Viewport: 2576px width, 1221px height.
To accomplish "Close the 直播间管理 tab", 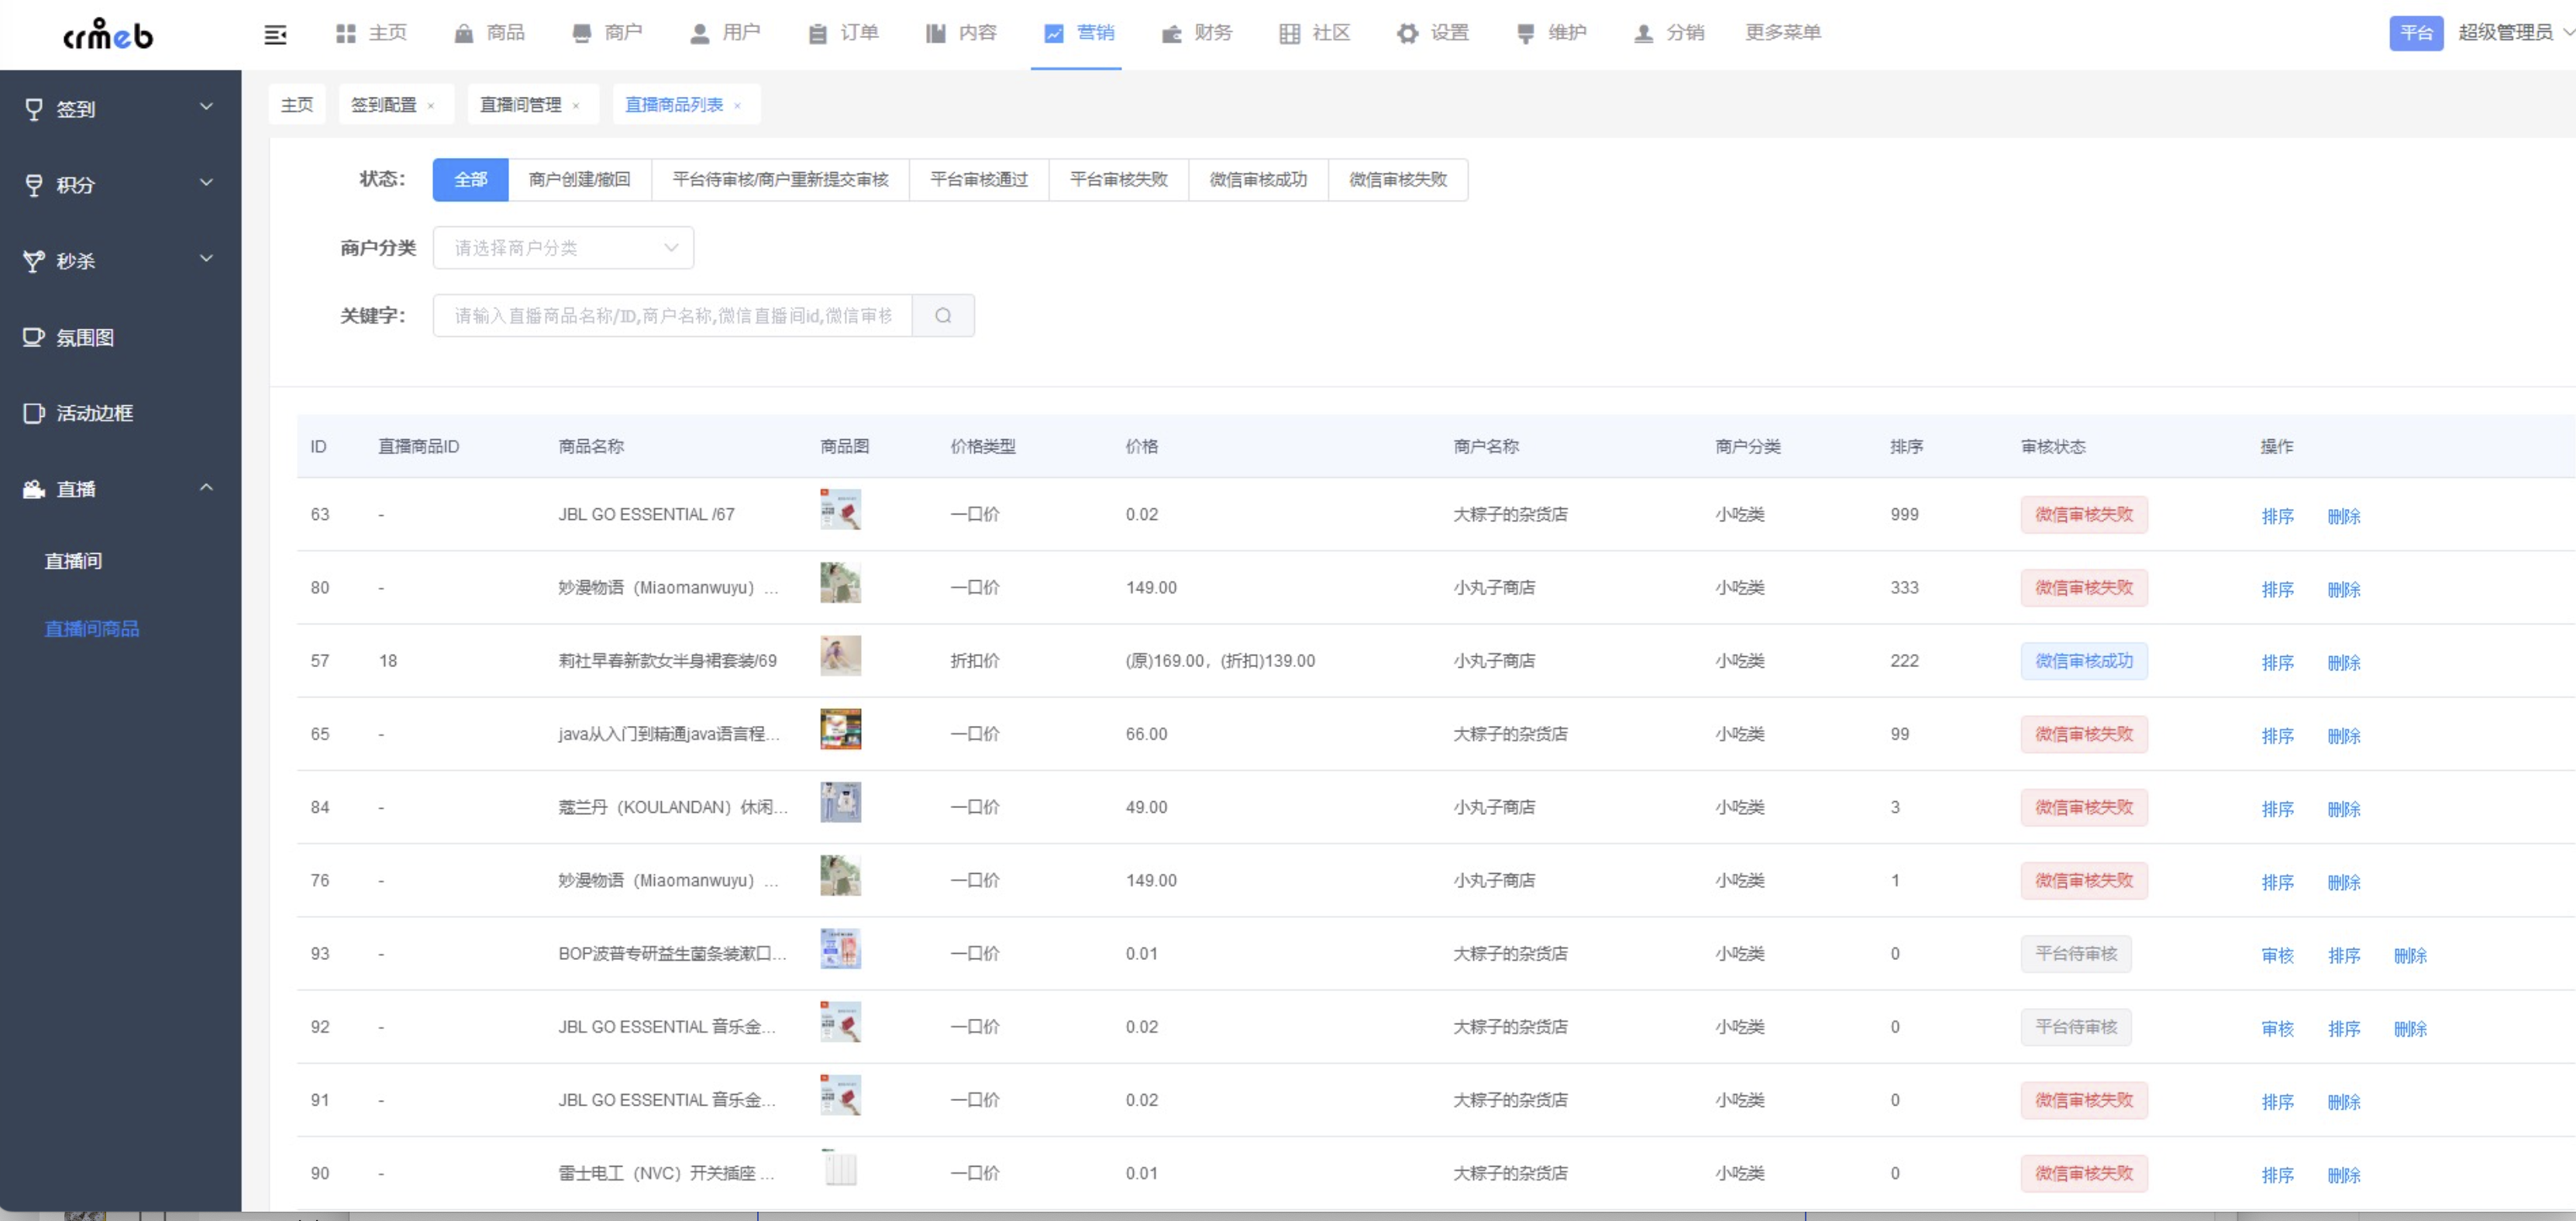I will pos(576,106).
